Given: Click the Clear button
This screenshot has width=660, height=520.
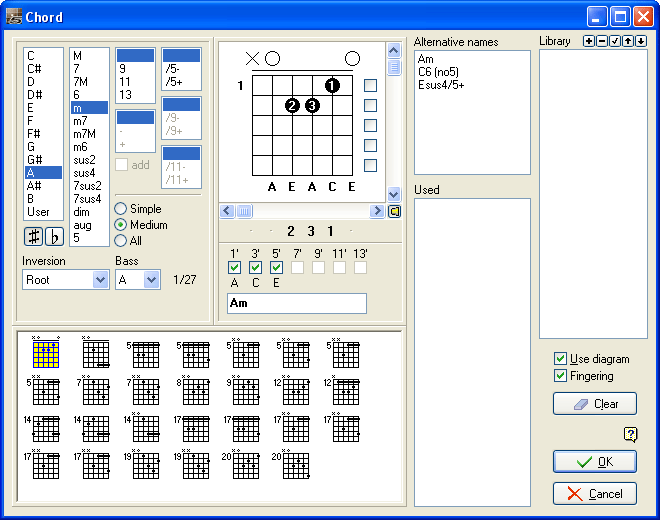Looking at the screenshot, I should [594, 404].
